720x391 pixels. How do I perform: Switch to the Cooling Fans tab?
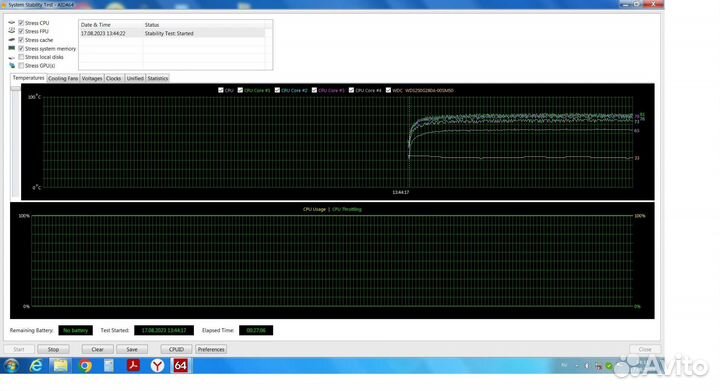[x=63, y=78]
